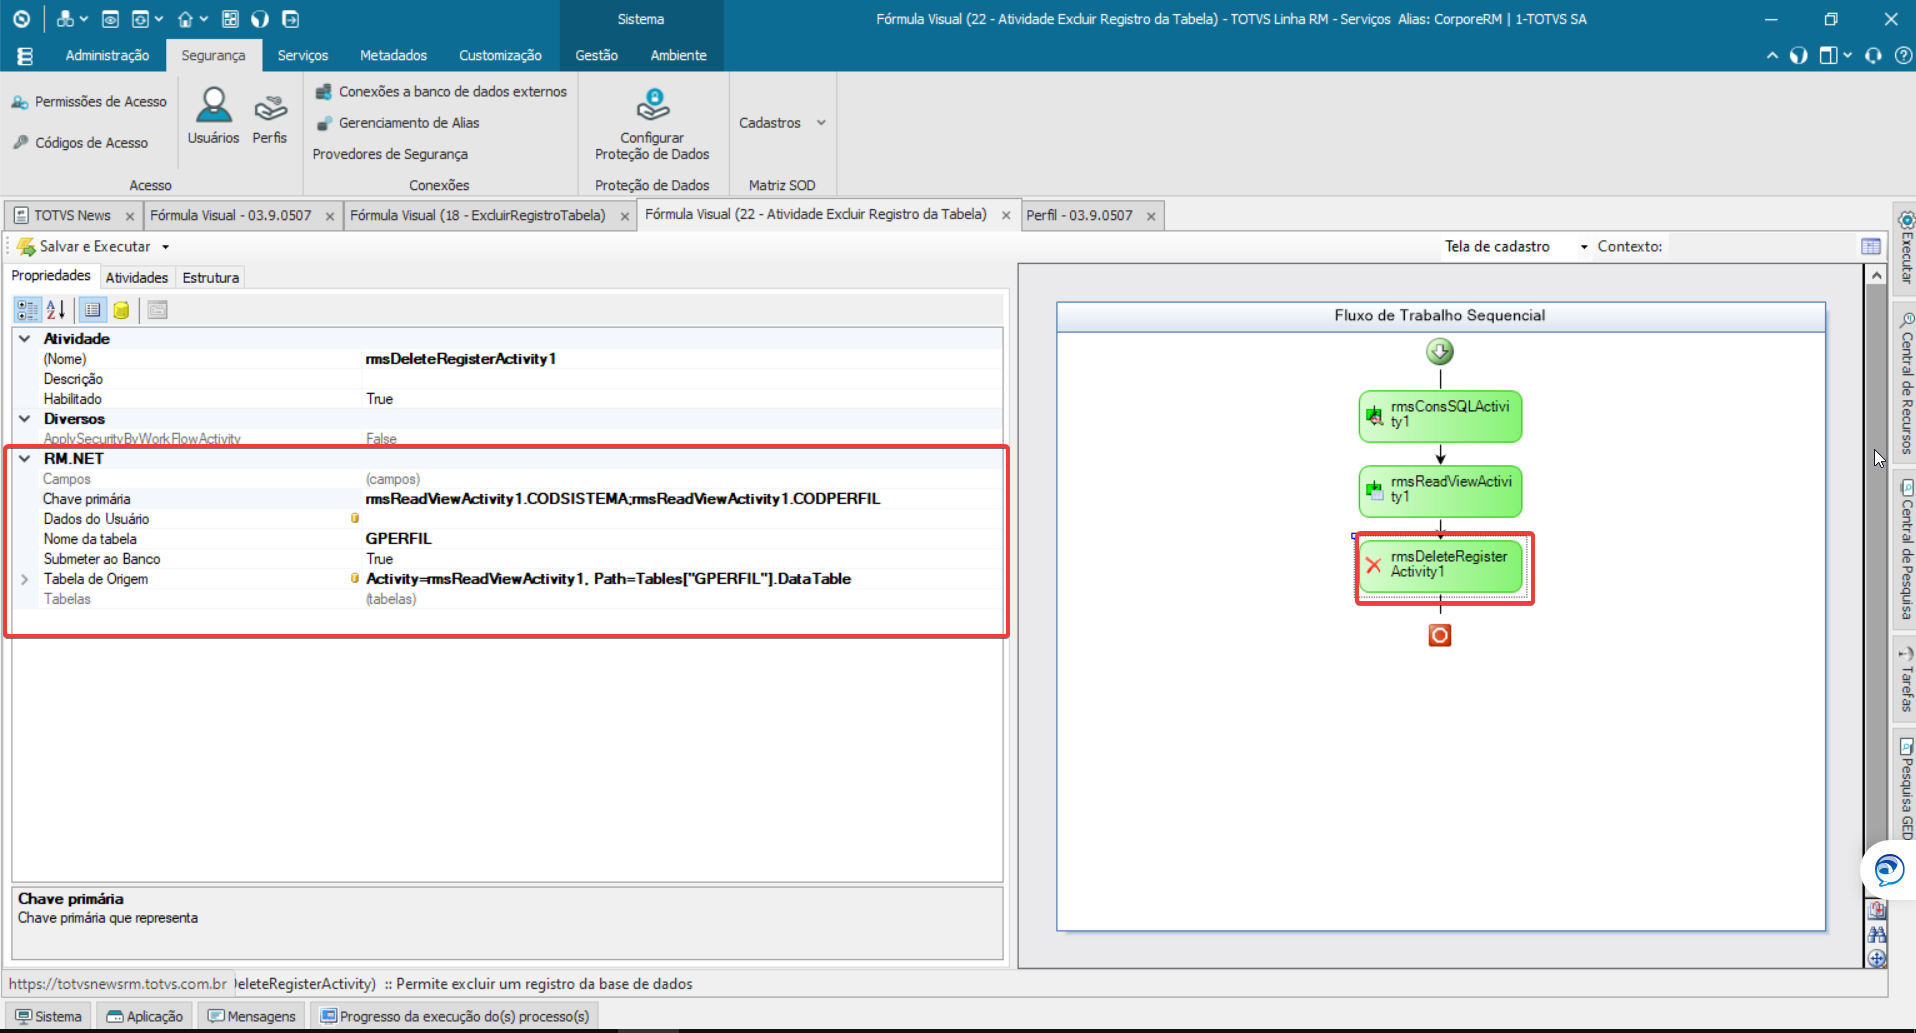Open the Perfis icon in ribbon

coord(270,116)
